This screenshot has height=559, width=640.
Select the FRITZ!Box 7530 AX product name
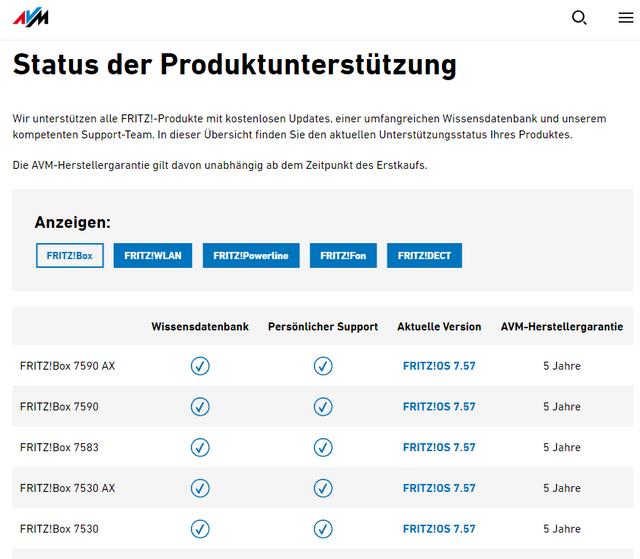click(x=67, y=488)
